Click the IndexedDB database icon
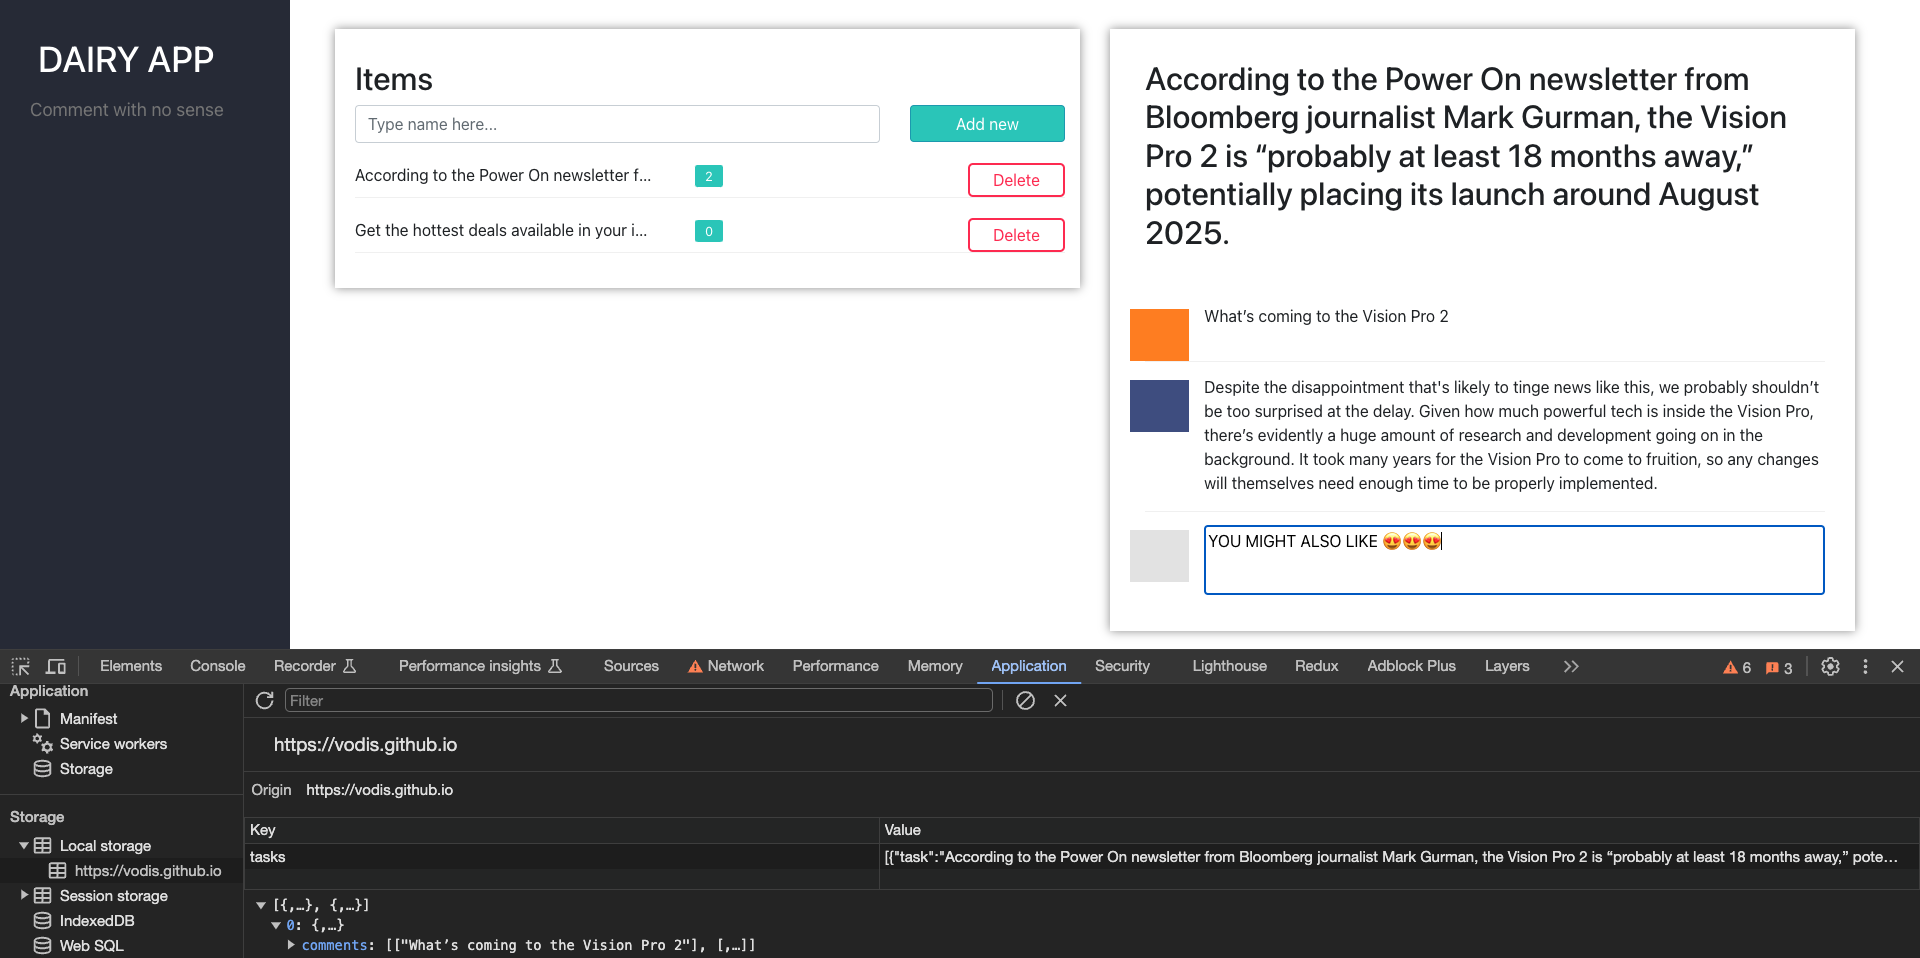 tap(42, 920)
